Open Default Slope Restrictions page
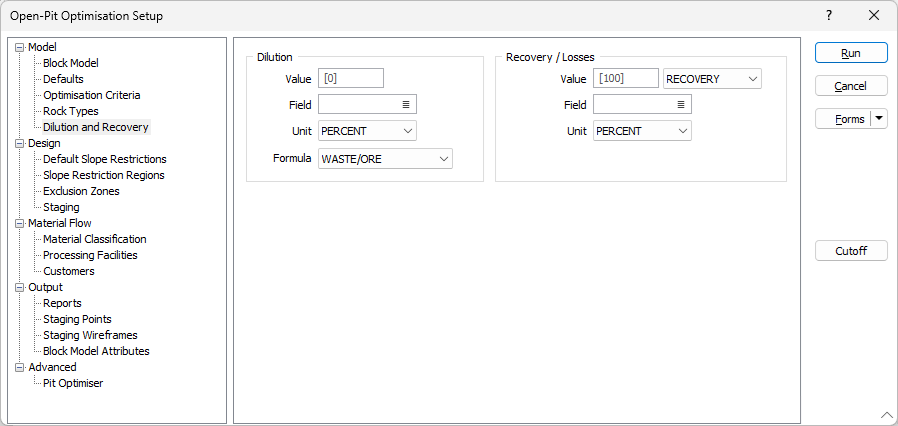 point(105,159)
